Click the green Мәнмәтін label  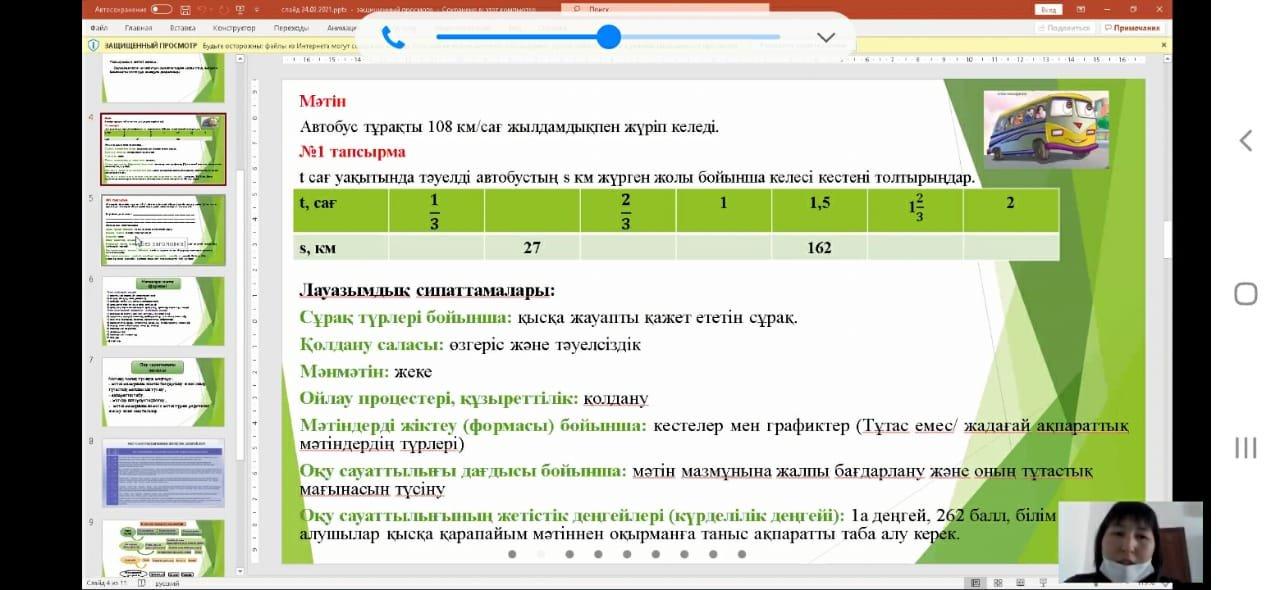pos(345,371)
